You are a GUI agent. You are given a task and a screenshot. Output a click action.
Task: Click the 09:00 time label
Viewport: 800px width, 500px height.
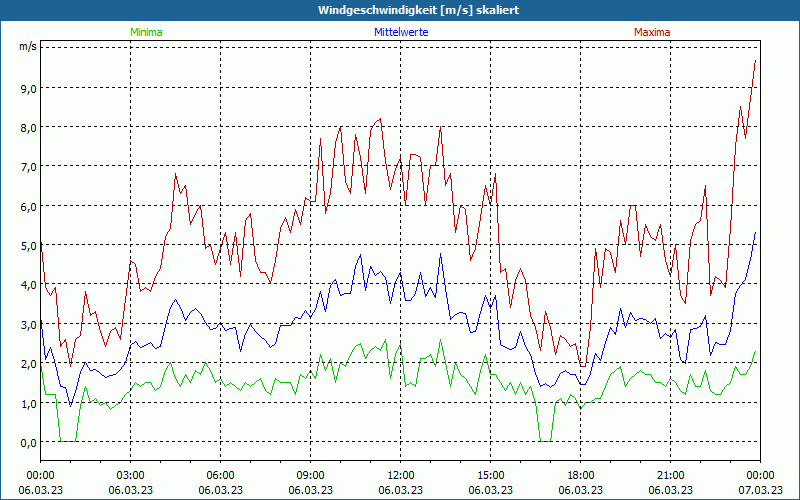point(311,476)
